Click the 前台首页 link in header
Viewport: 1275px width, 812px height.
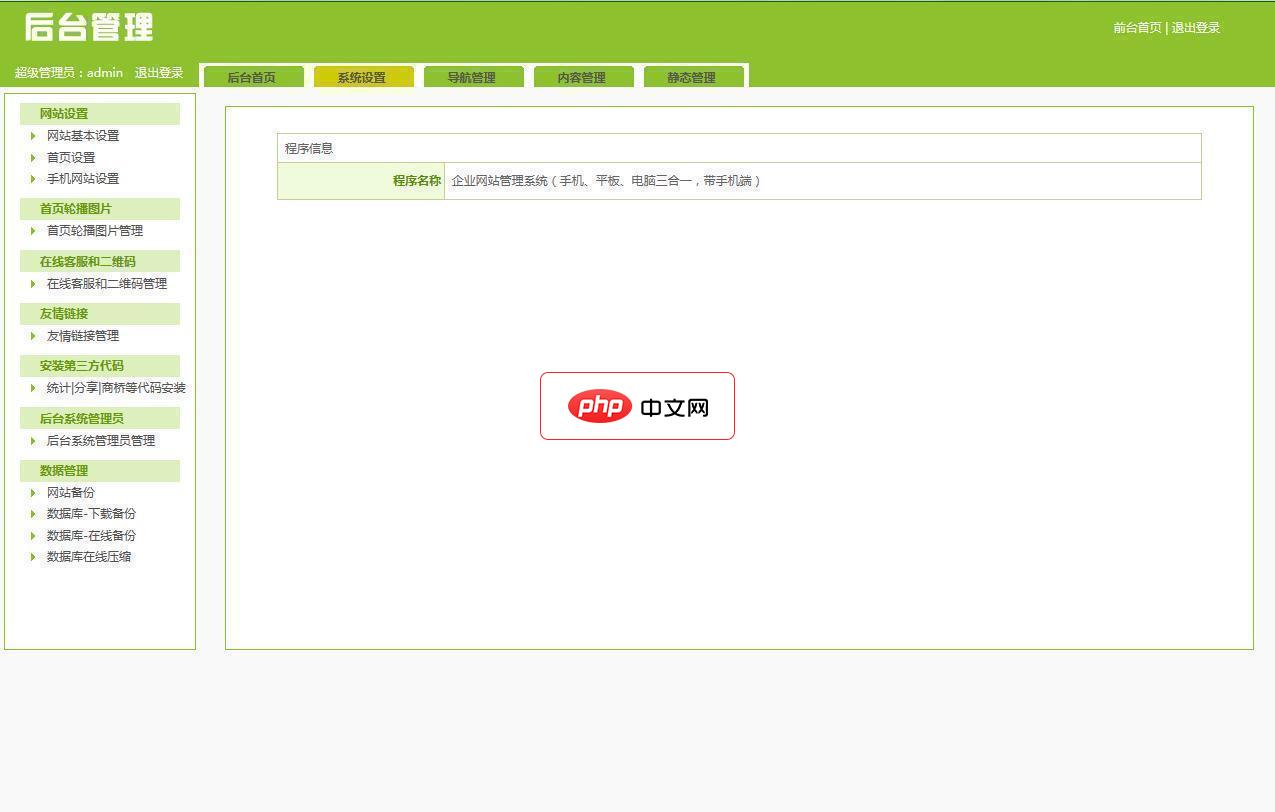click(x=1137, y=28)
